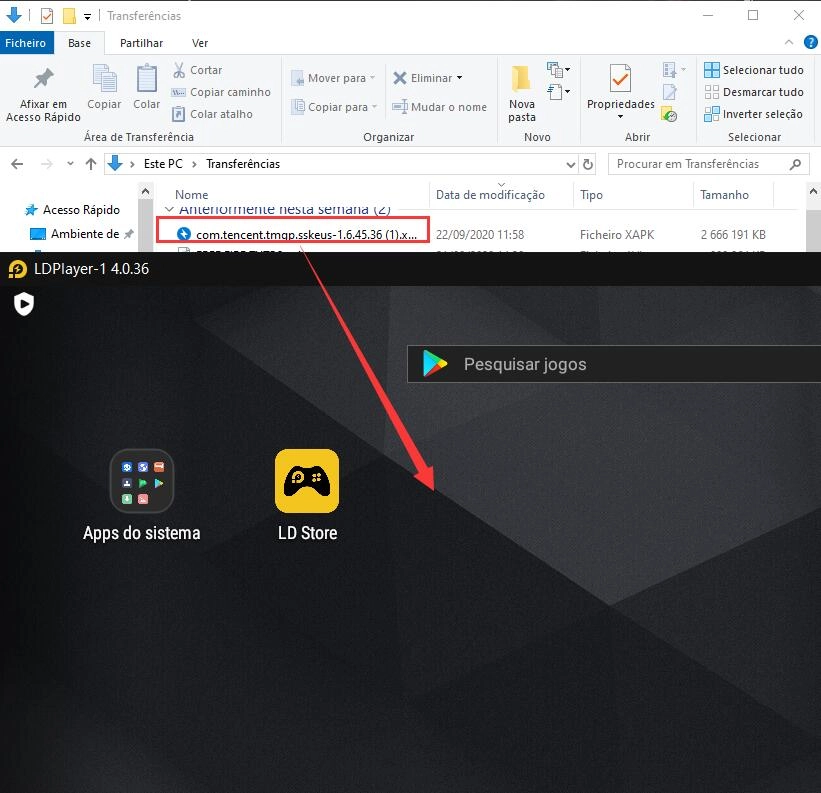Image resolution: width=821 pixels, height=793 pixels.
Task: Open the LD Store app
Action: tap(306, 481)
